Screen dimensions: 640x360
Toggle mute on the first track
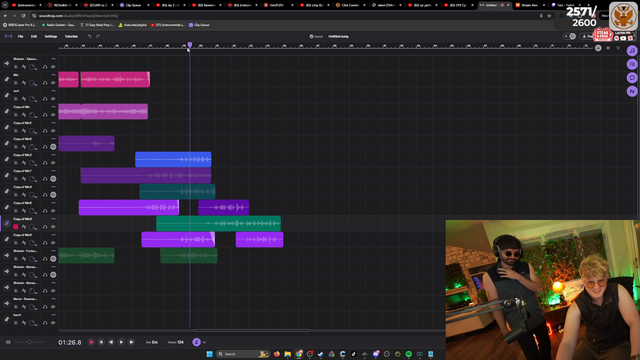[16, 67]
